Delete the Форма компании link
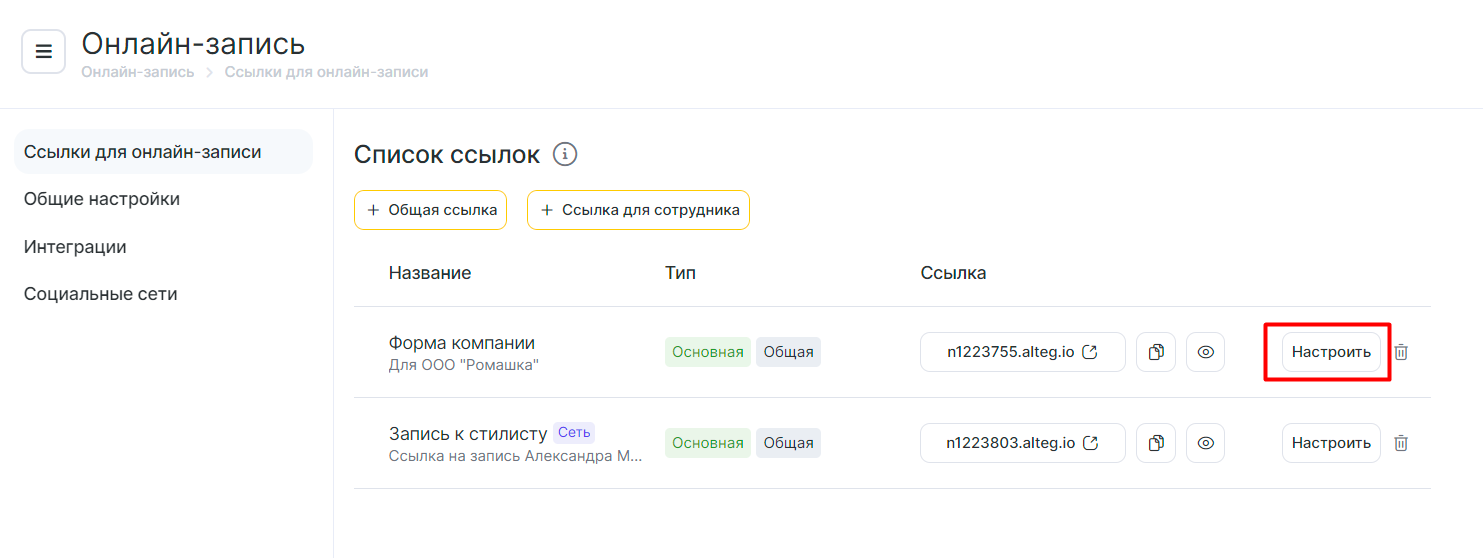 pos(1401,352)
